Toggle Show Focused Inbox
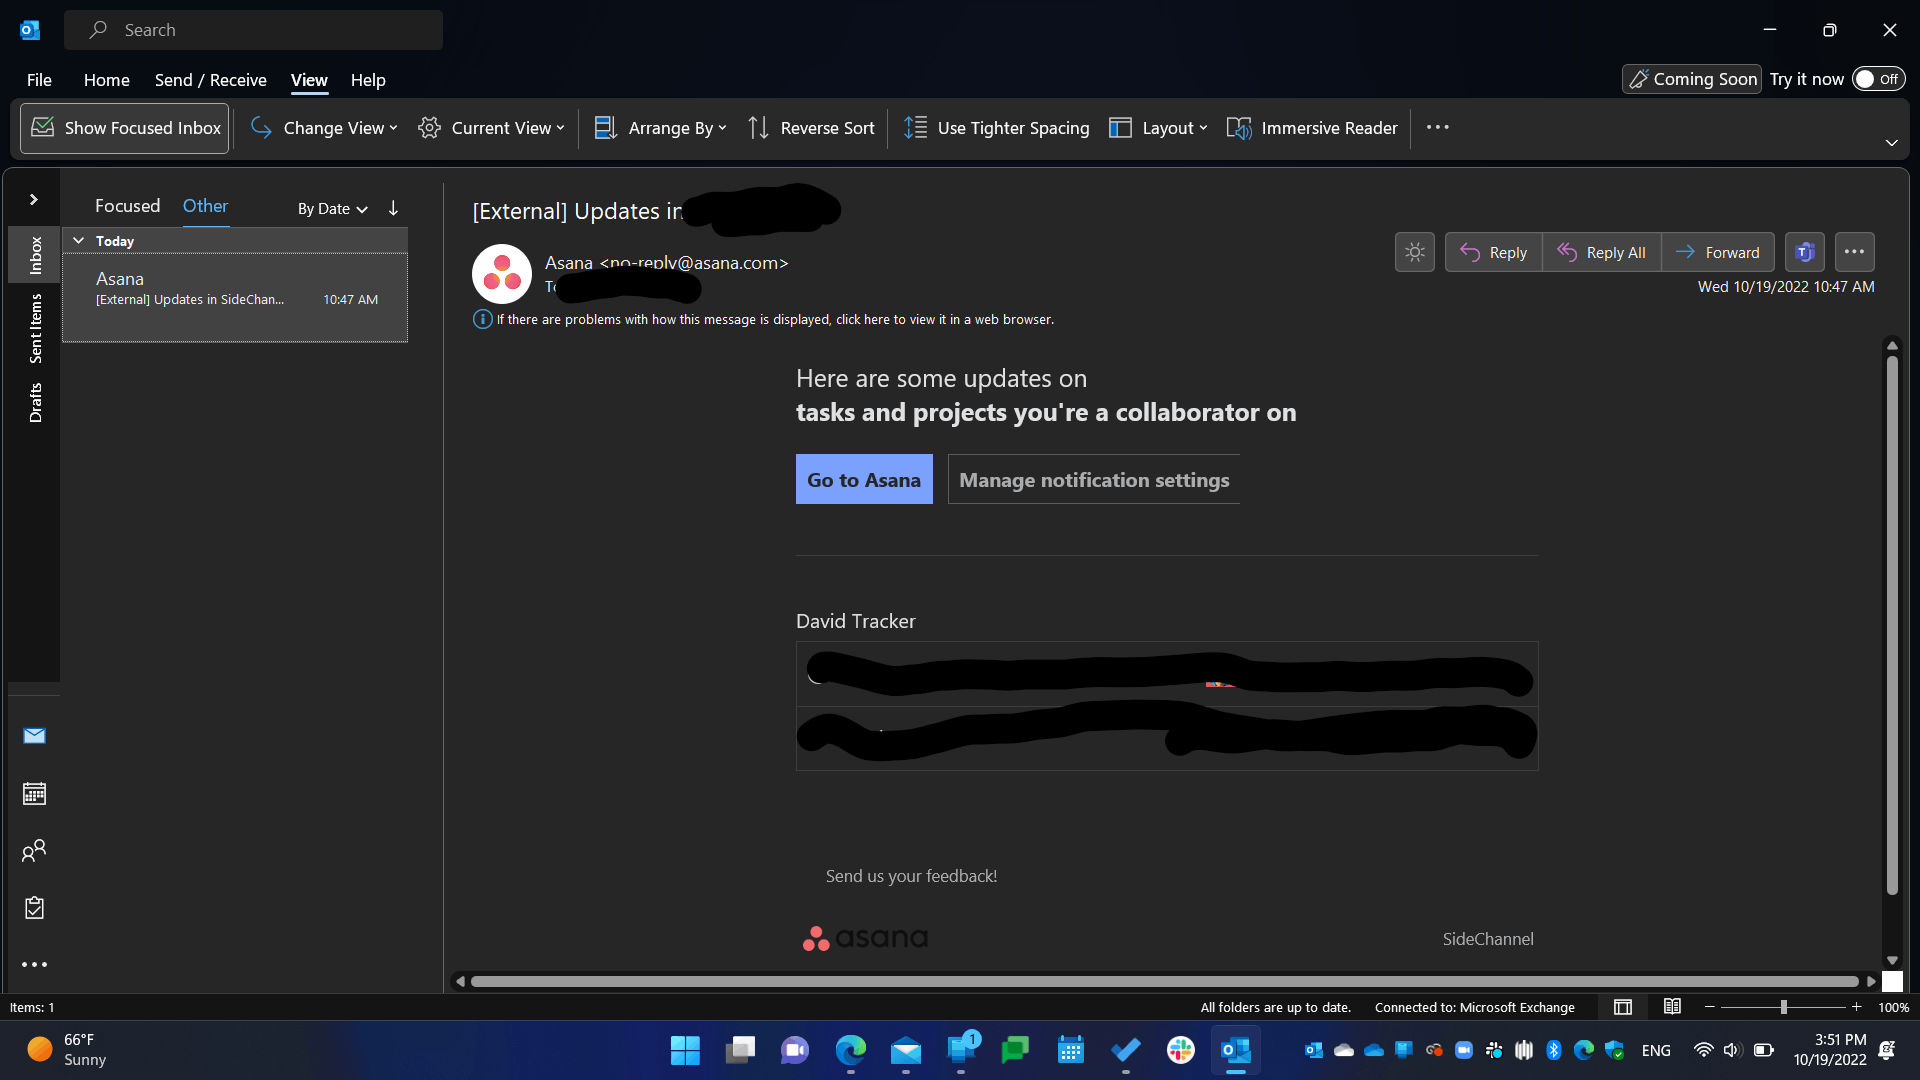Viewport: 1920px width, 1080px height. (x=126, y=128)
